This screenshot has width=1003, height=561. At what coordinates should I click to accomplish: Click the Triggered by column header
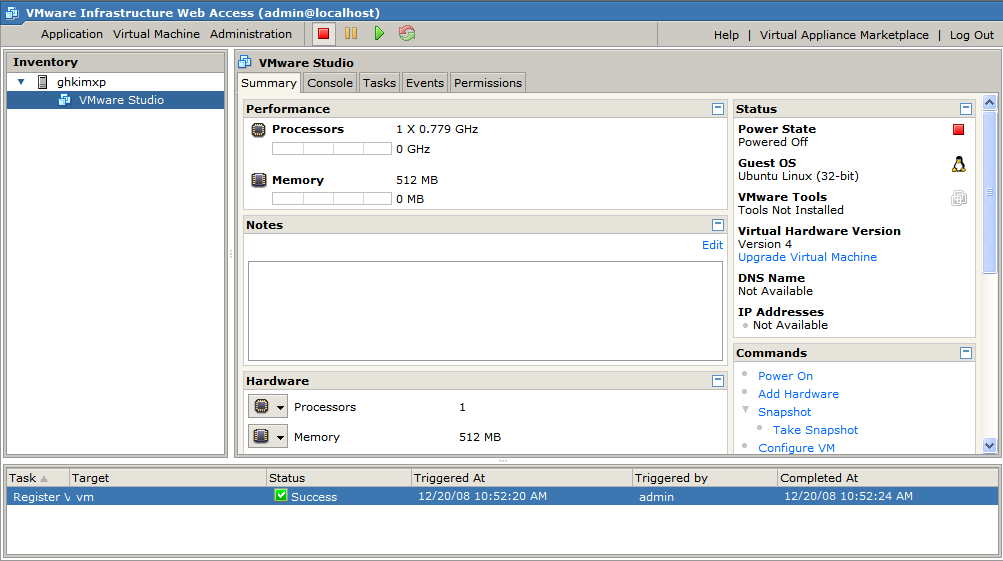(x=705, y=478)
